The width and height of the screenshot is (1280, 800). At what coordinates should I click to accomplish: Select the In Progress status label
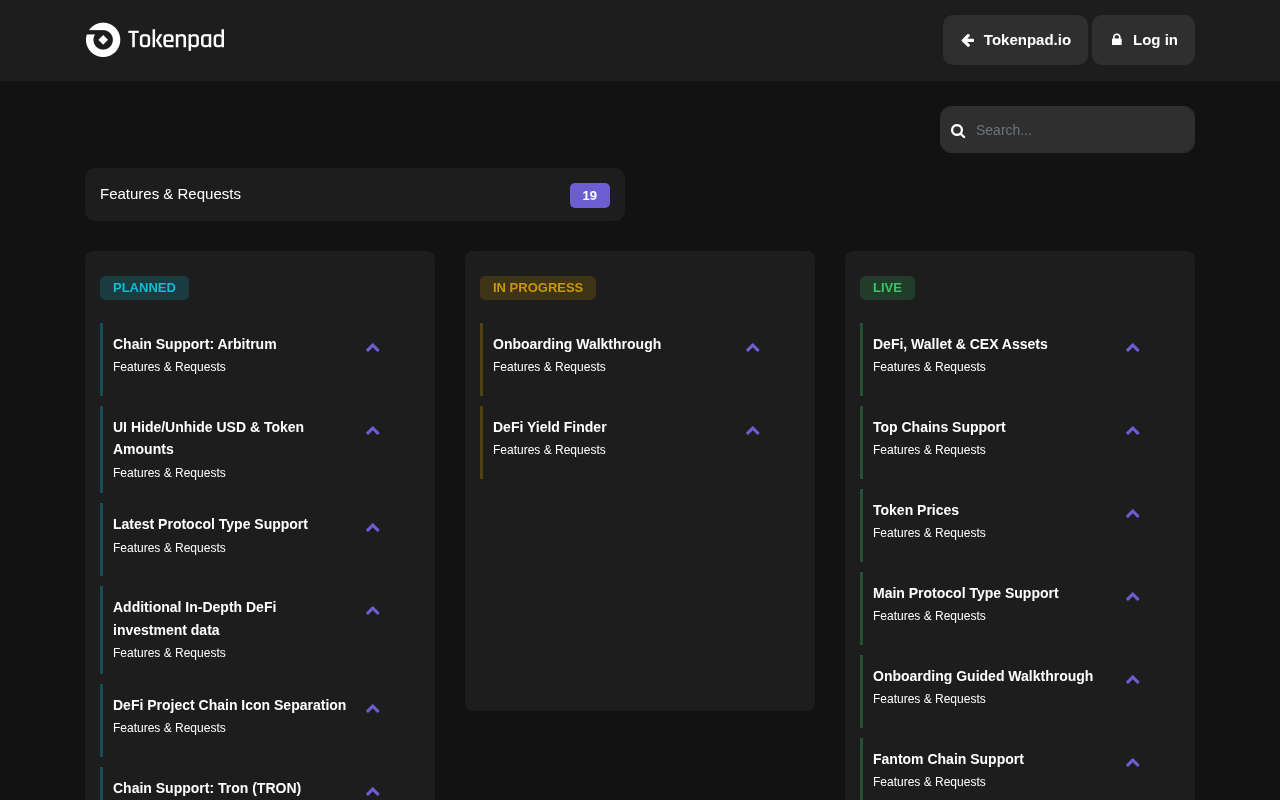tap(538, 288)
